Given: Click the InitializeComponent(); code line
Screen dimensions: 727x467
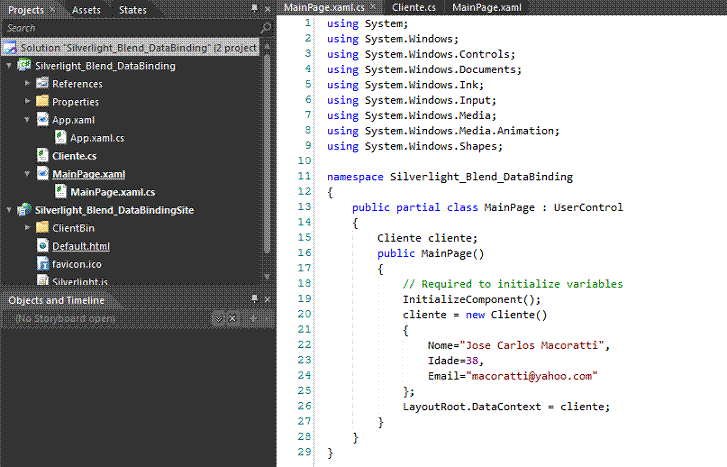Looking at the screenshot, I should (472, 299).
